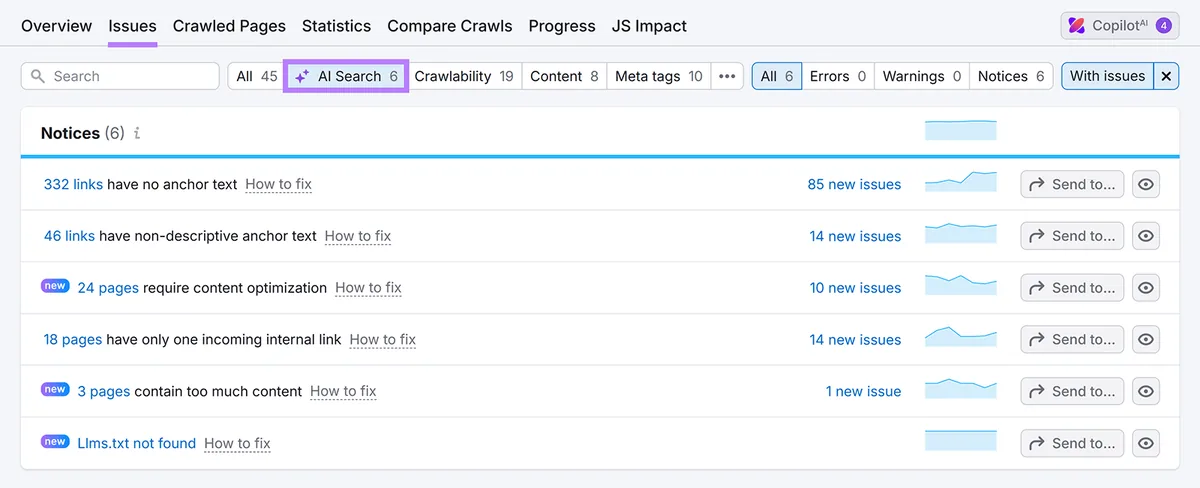
Task: Open the Llms.txt not found issue
Action: (137, 443)
